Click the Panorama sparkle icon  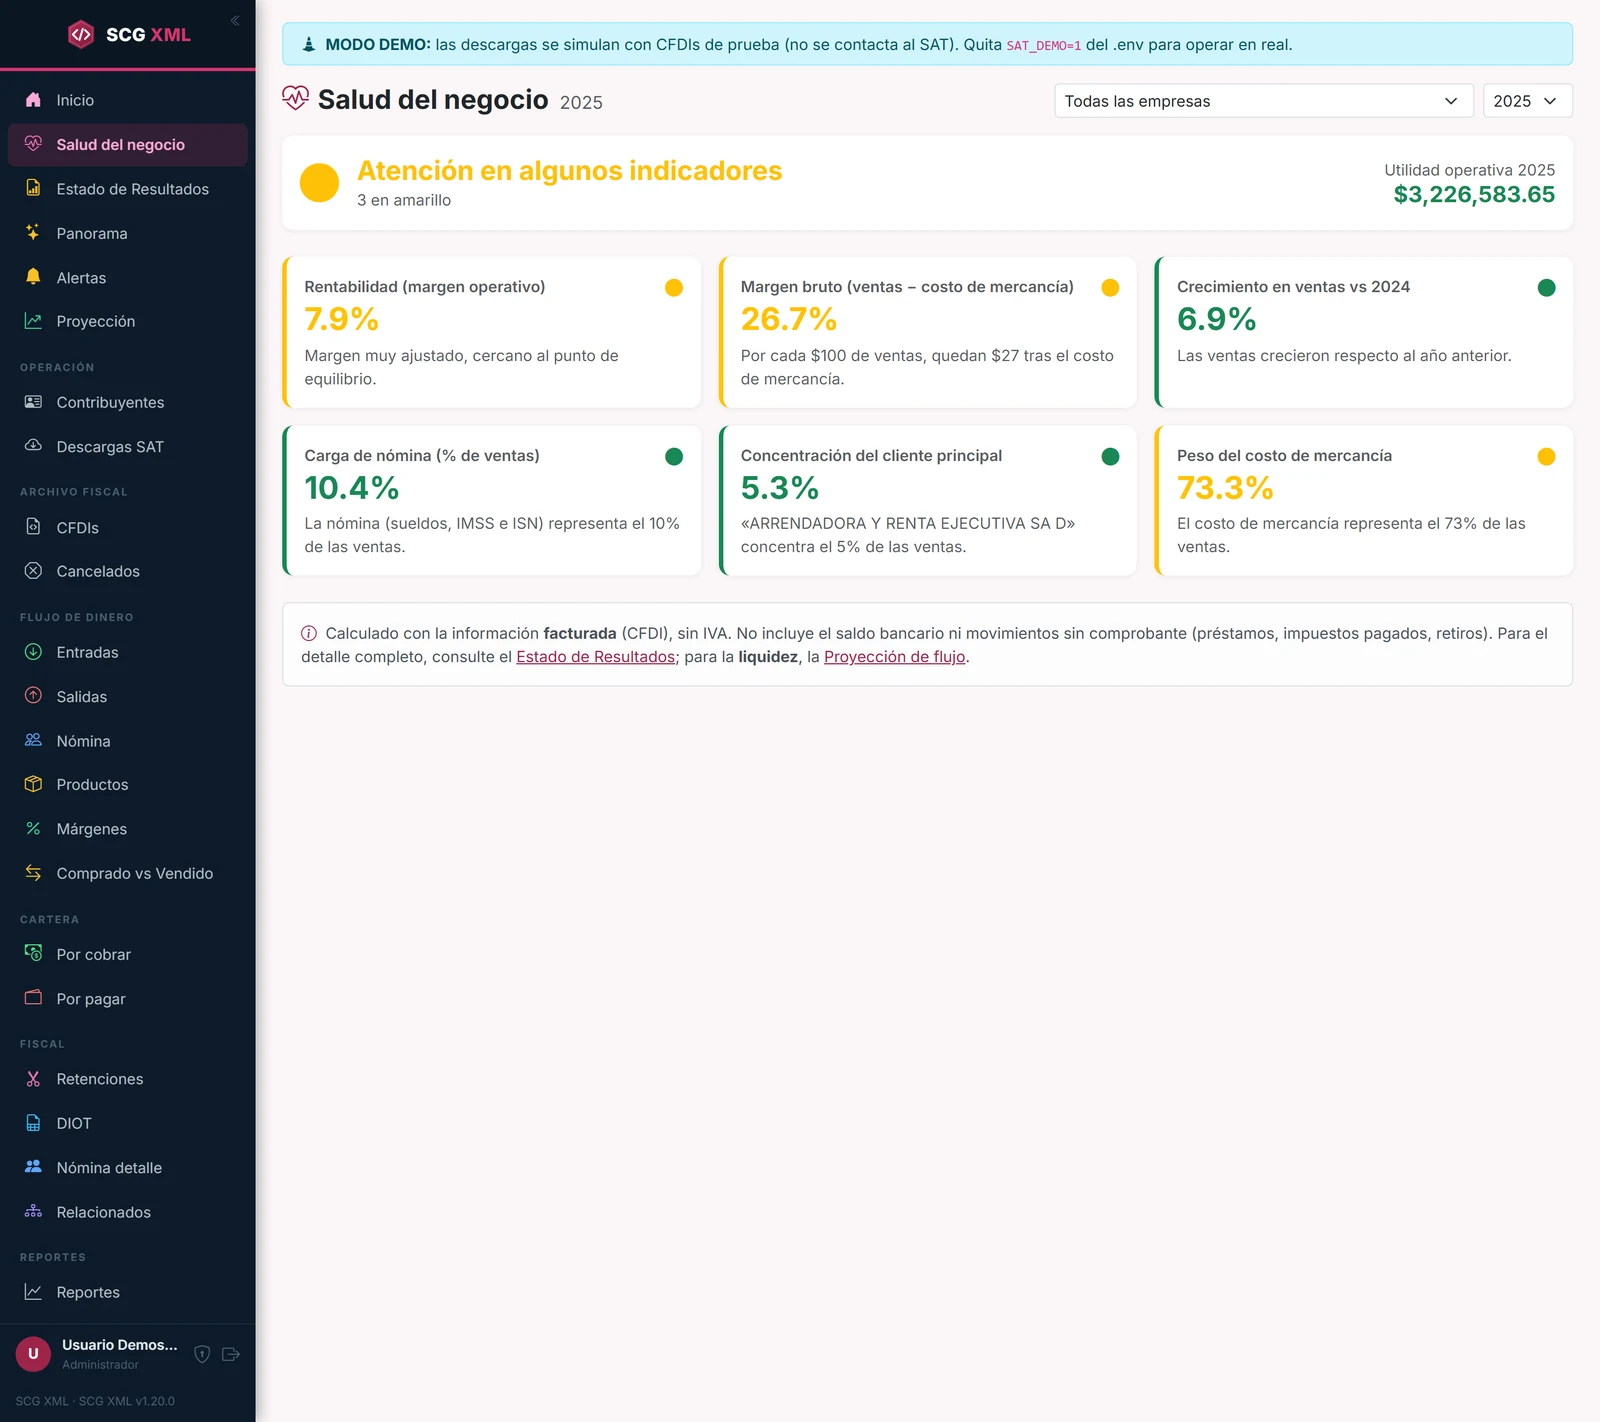point(33,232)
